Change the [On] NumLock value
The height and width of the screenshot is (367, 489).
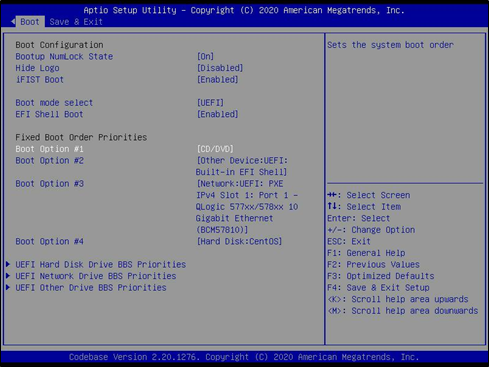coord(205,56)
